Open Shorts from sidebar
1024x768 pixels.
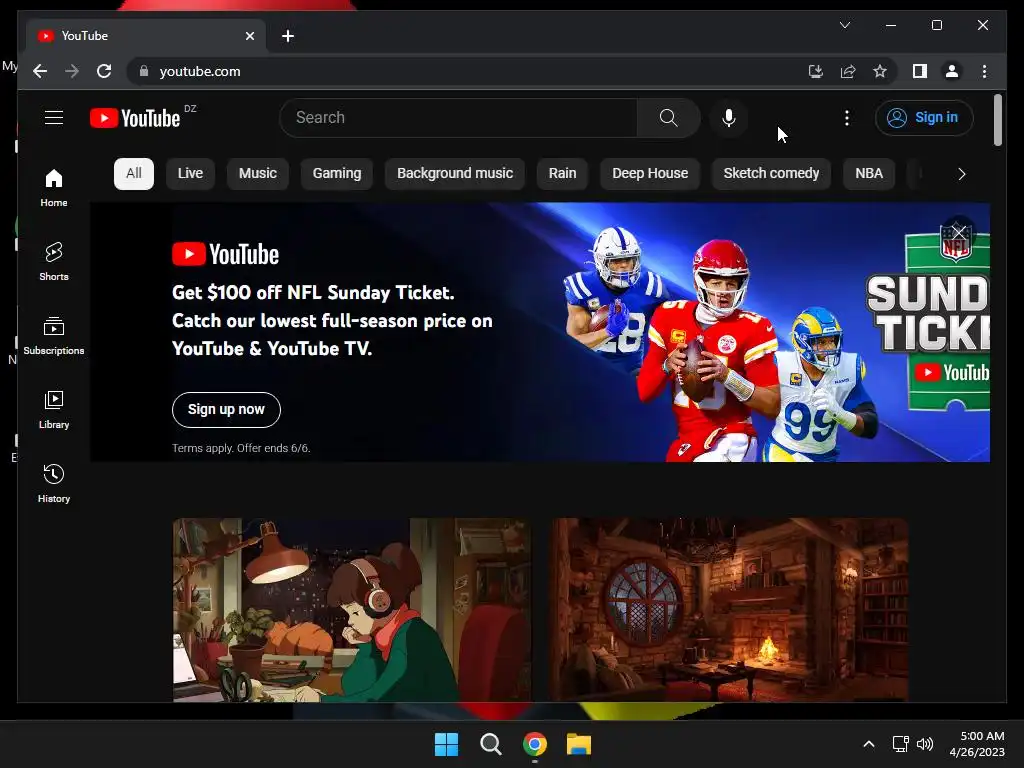pos(54,261)
